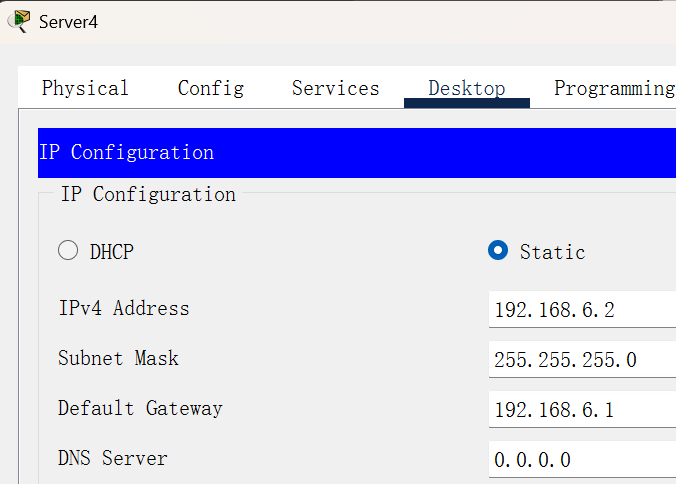676x484 pixels.
Task: Switch to the Physical tab
Action: [85, 88]
